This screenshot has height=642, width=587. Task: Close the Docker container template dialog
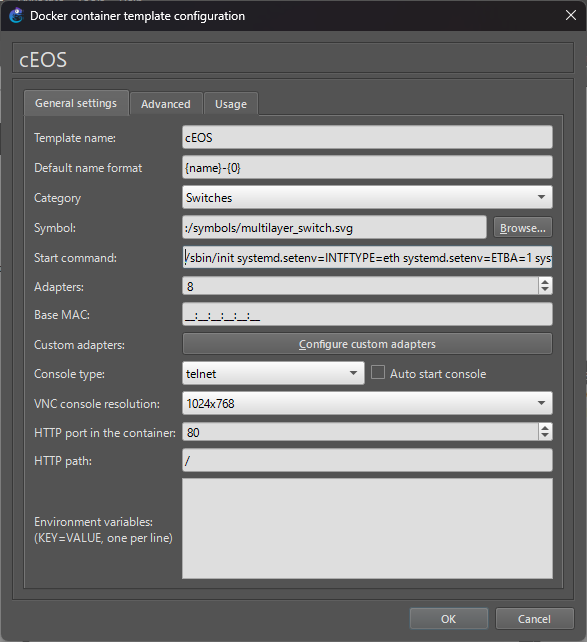pyautogui.click(x=571, y=16)
